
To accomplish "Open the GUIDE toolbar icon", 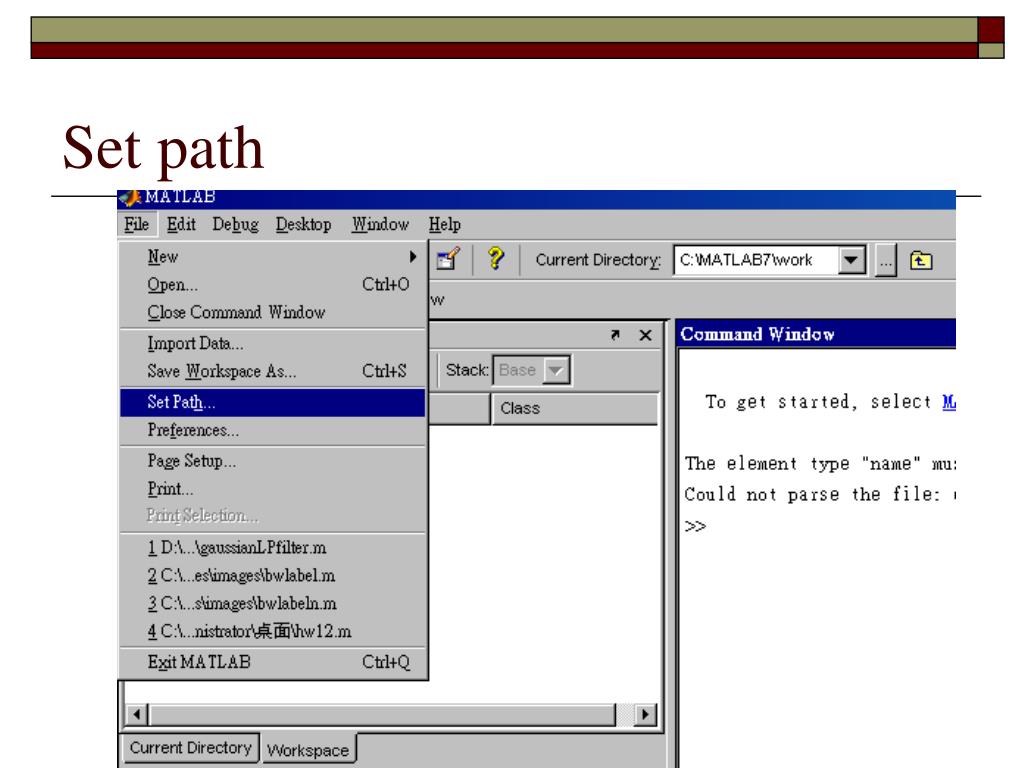I will (x=448, y=259).
